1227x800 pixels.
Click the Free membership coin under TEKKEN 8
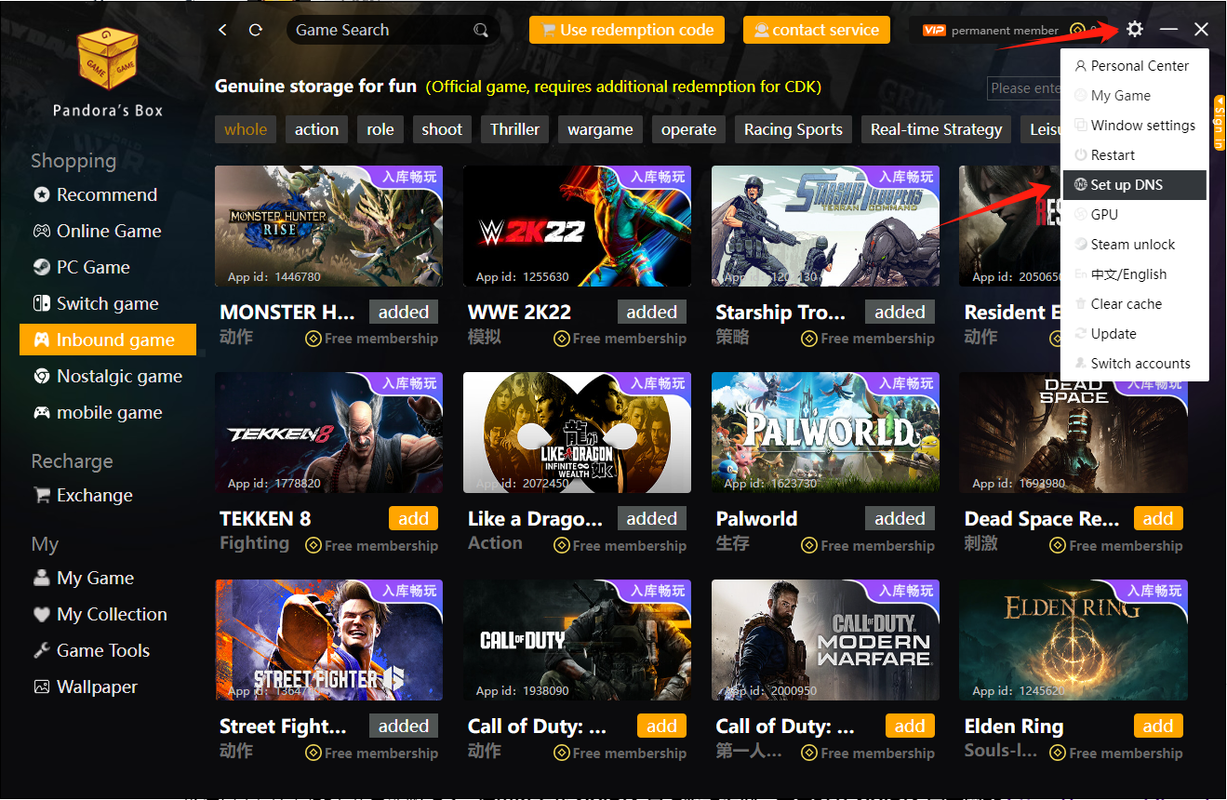pos(313,546)
